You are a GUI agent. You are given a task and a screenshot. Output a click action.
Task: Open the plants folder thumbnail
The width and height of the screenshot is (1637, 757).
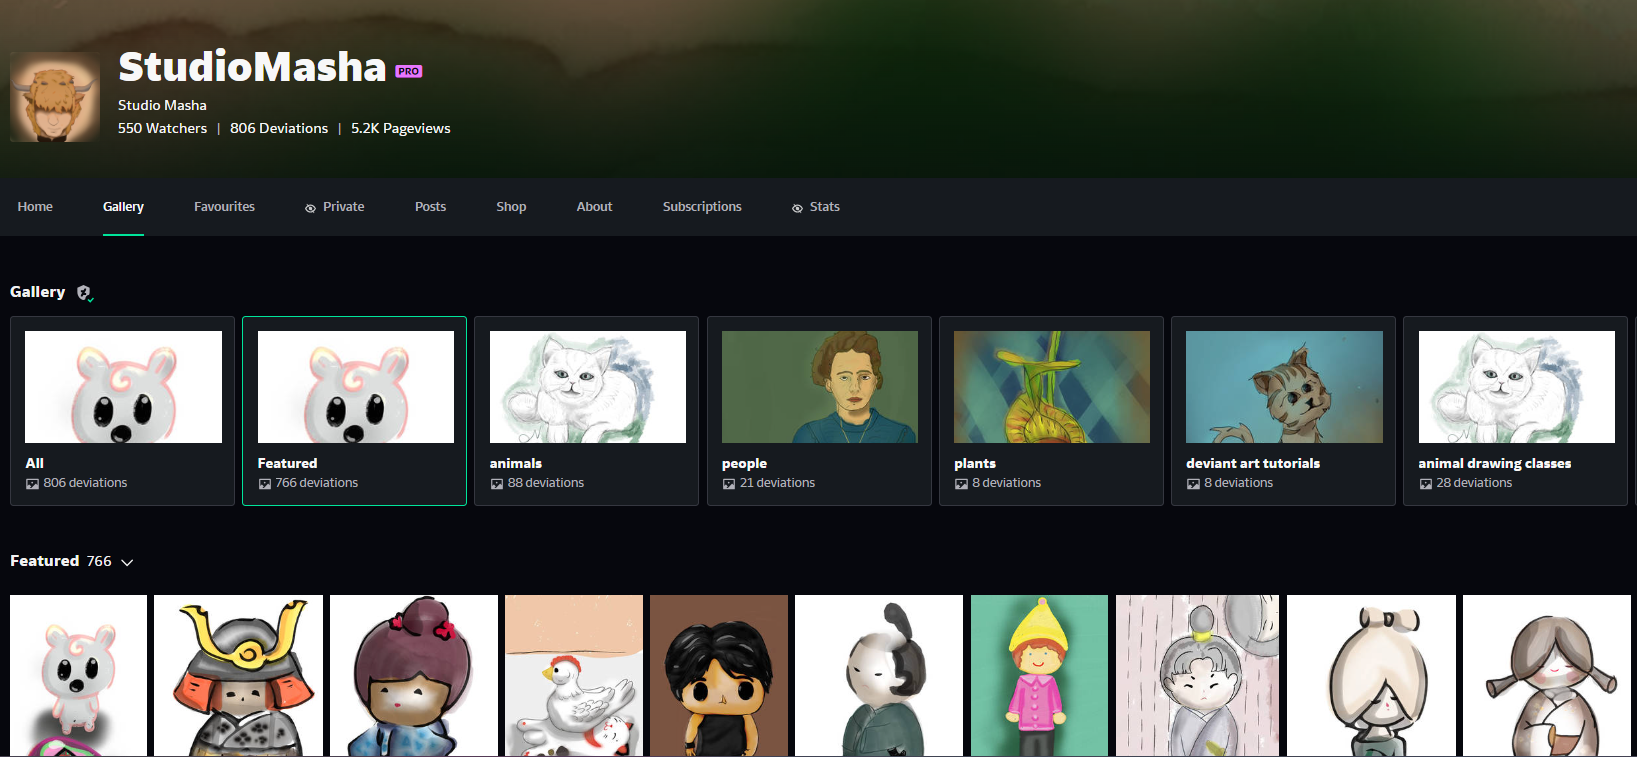point(1052,387)
